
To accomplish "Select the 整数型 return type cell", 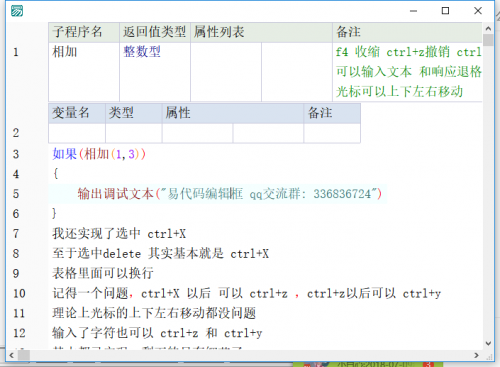I will pyautogui.click(x=155, y=72).
